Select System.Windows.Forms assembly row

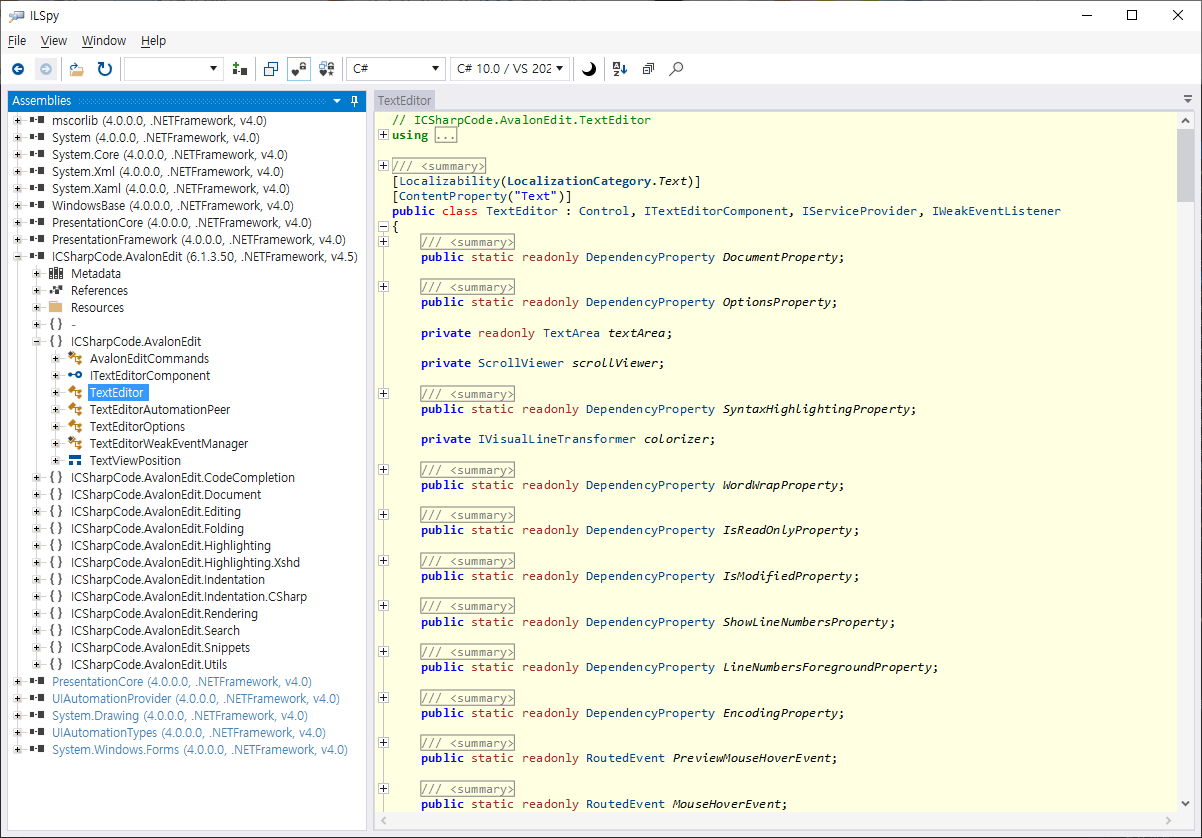pos(199,750)
